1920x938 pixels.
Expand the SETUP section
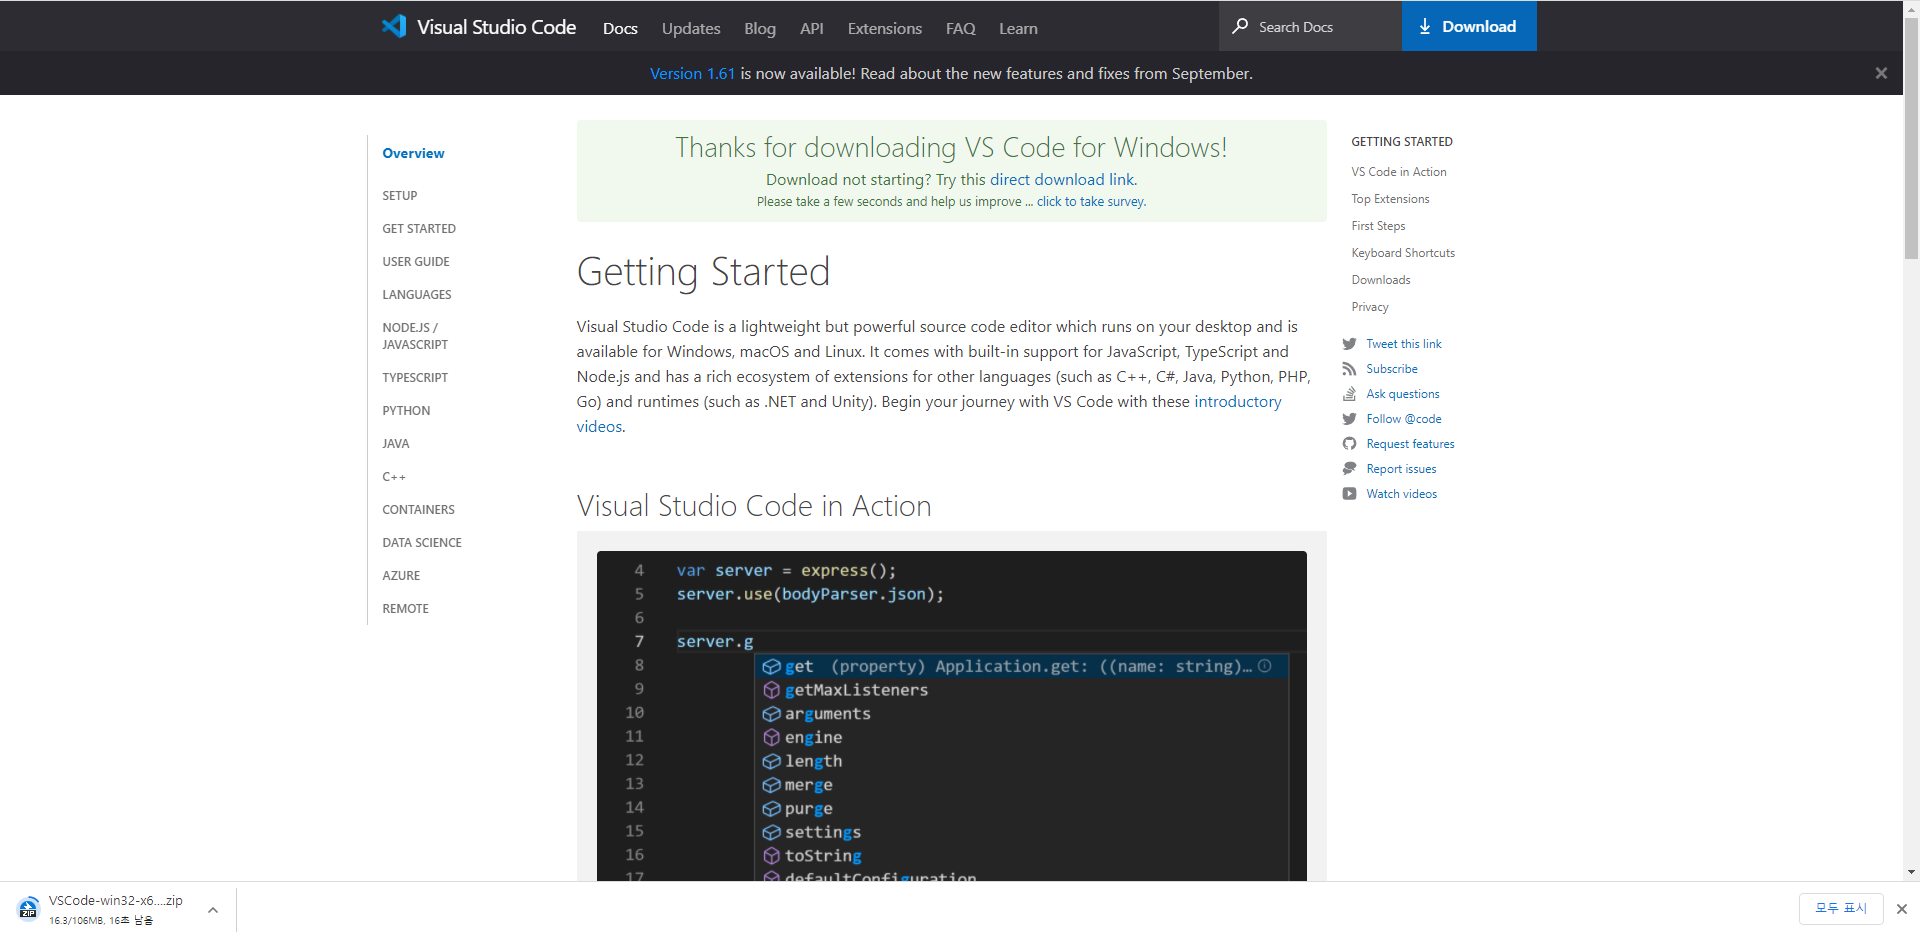point(400,196)
